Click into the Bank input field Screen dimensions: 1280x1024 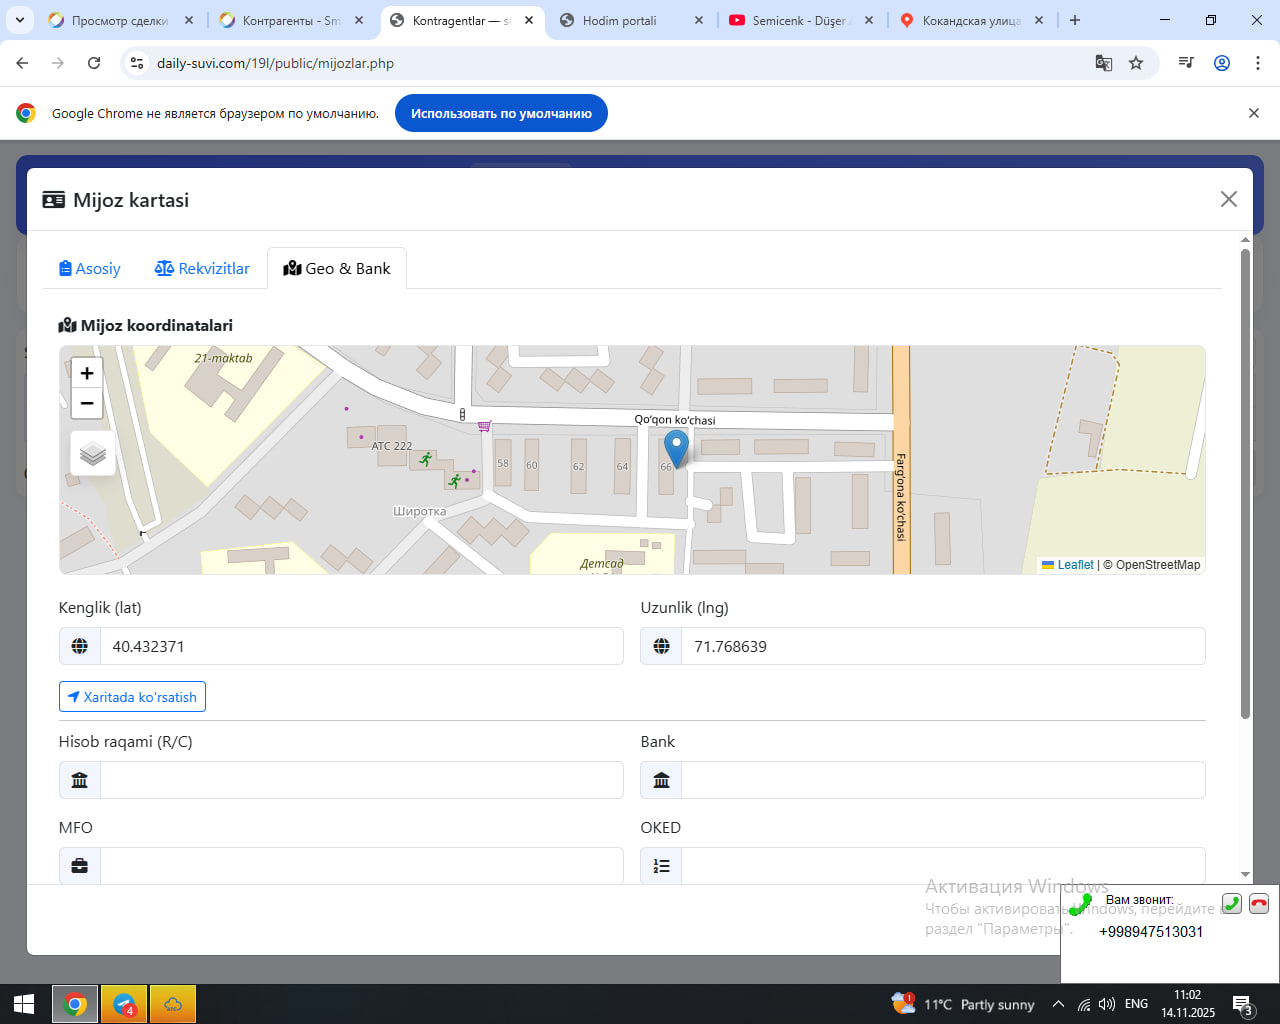942,780
